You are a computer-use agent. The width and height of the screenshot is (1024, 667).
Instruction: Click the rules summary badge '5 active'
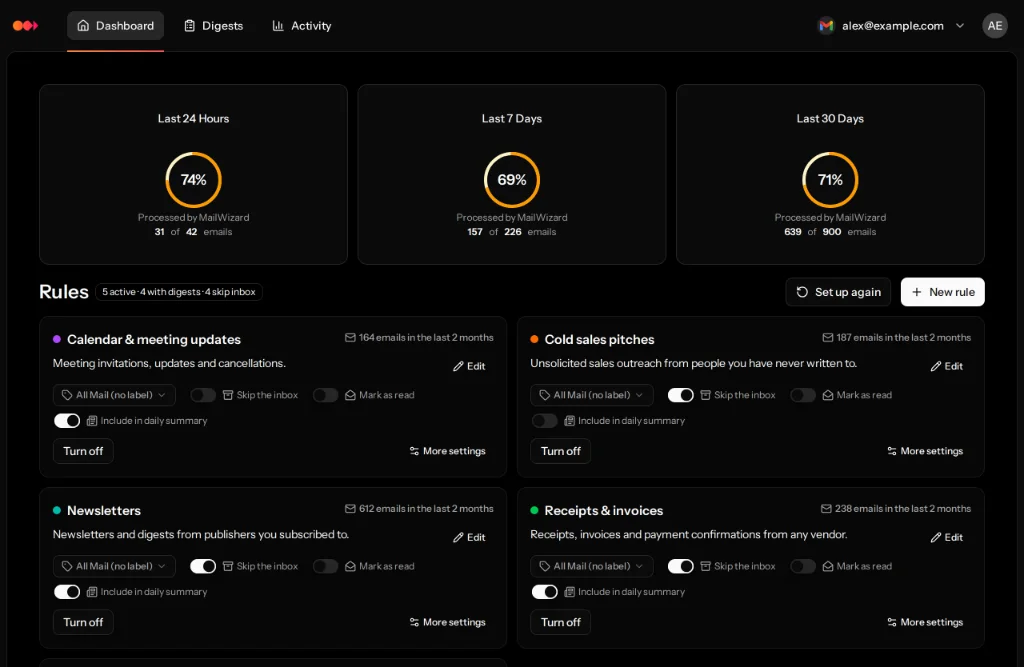(x=179, y=292)
